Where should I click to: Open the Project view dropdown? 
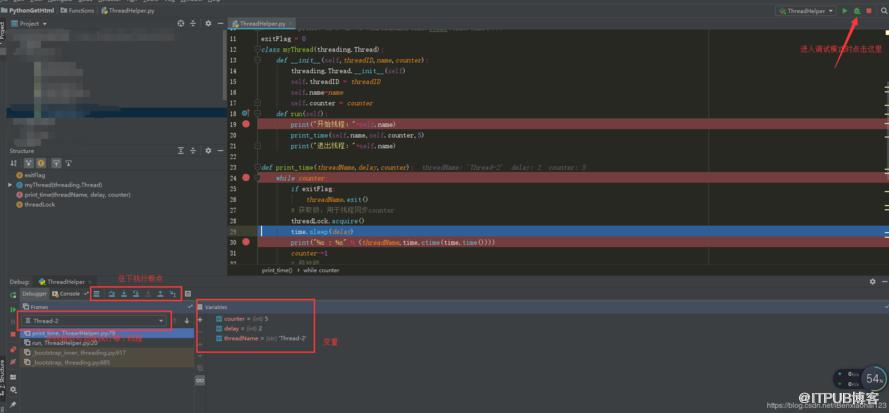pos(29,24)
